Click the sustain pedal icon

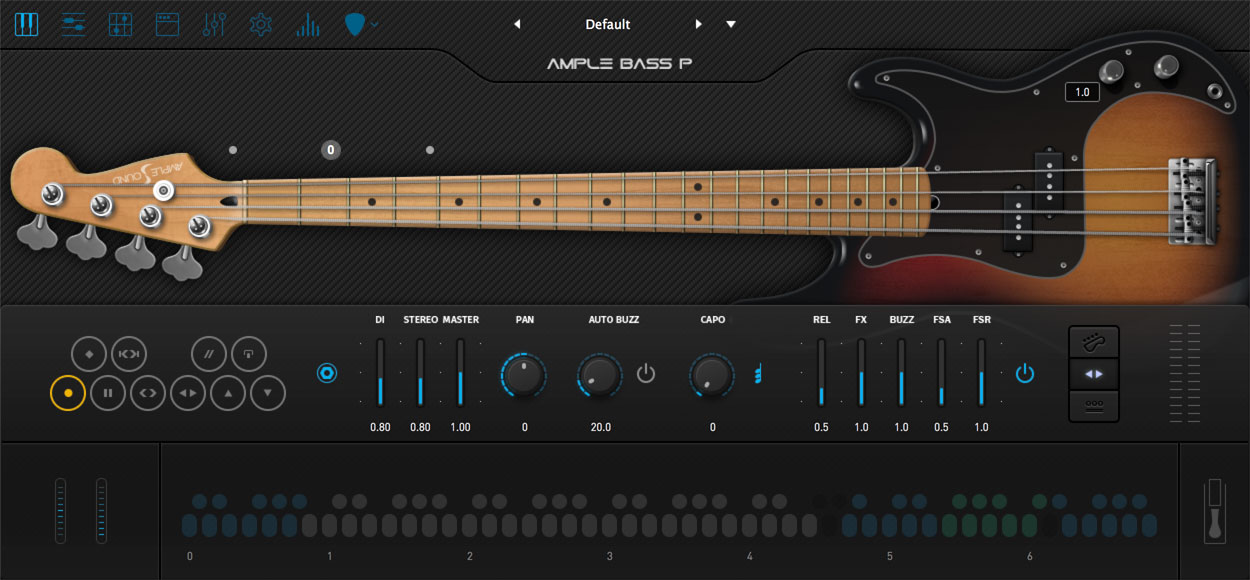1215,511
